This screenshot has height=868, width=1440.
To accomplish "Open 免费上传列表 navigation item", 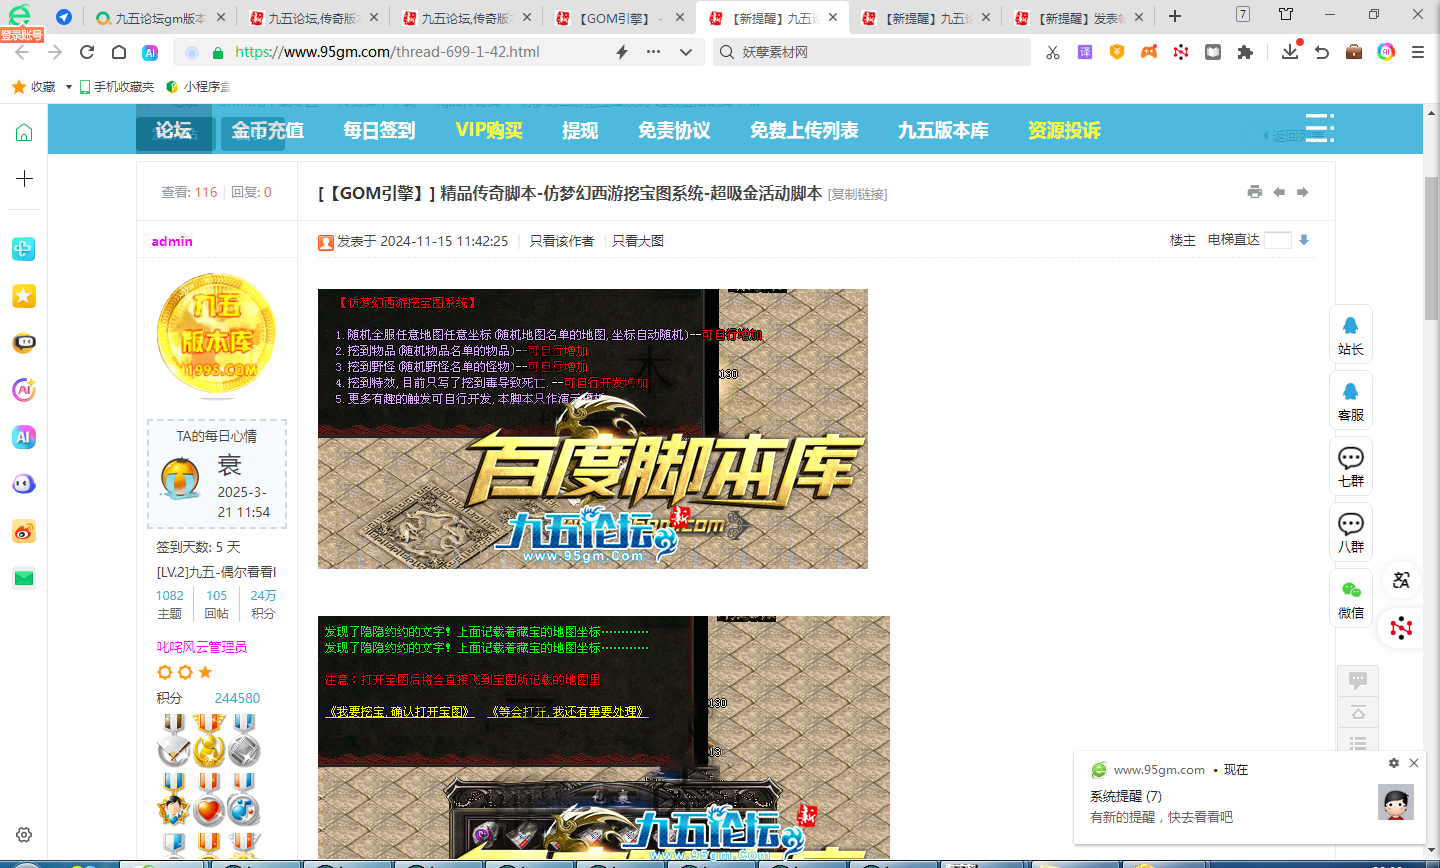I will click(x=804, y=130).
